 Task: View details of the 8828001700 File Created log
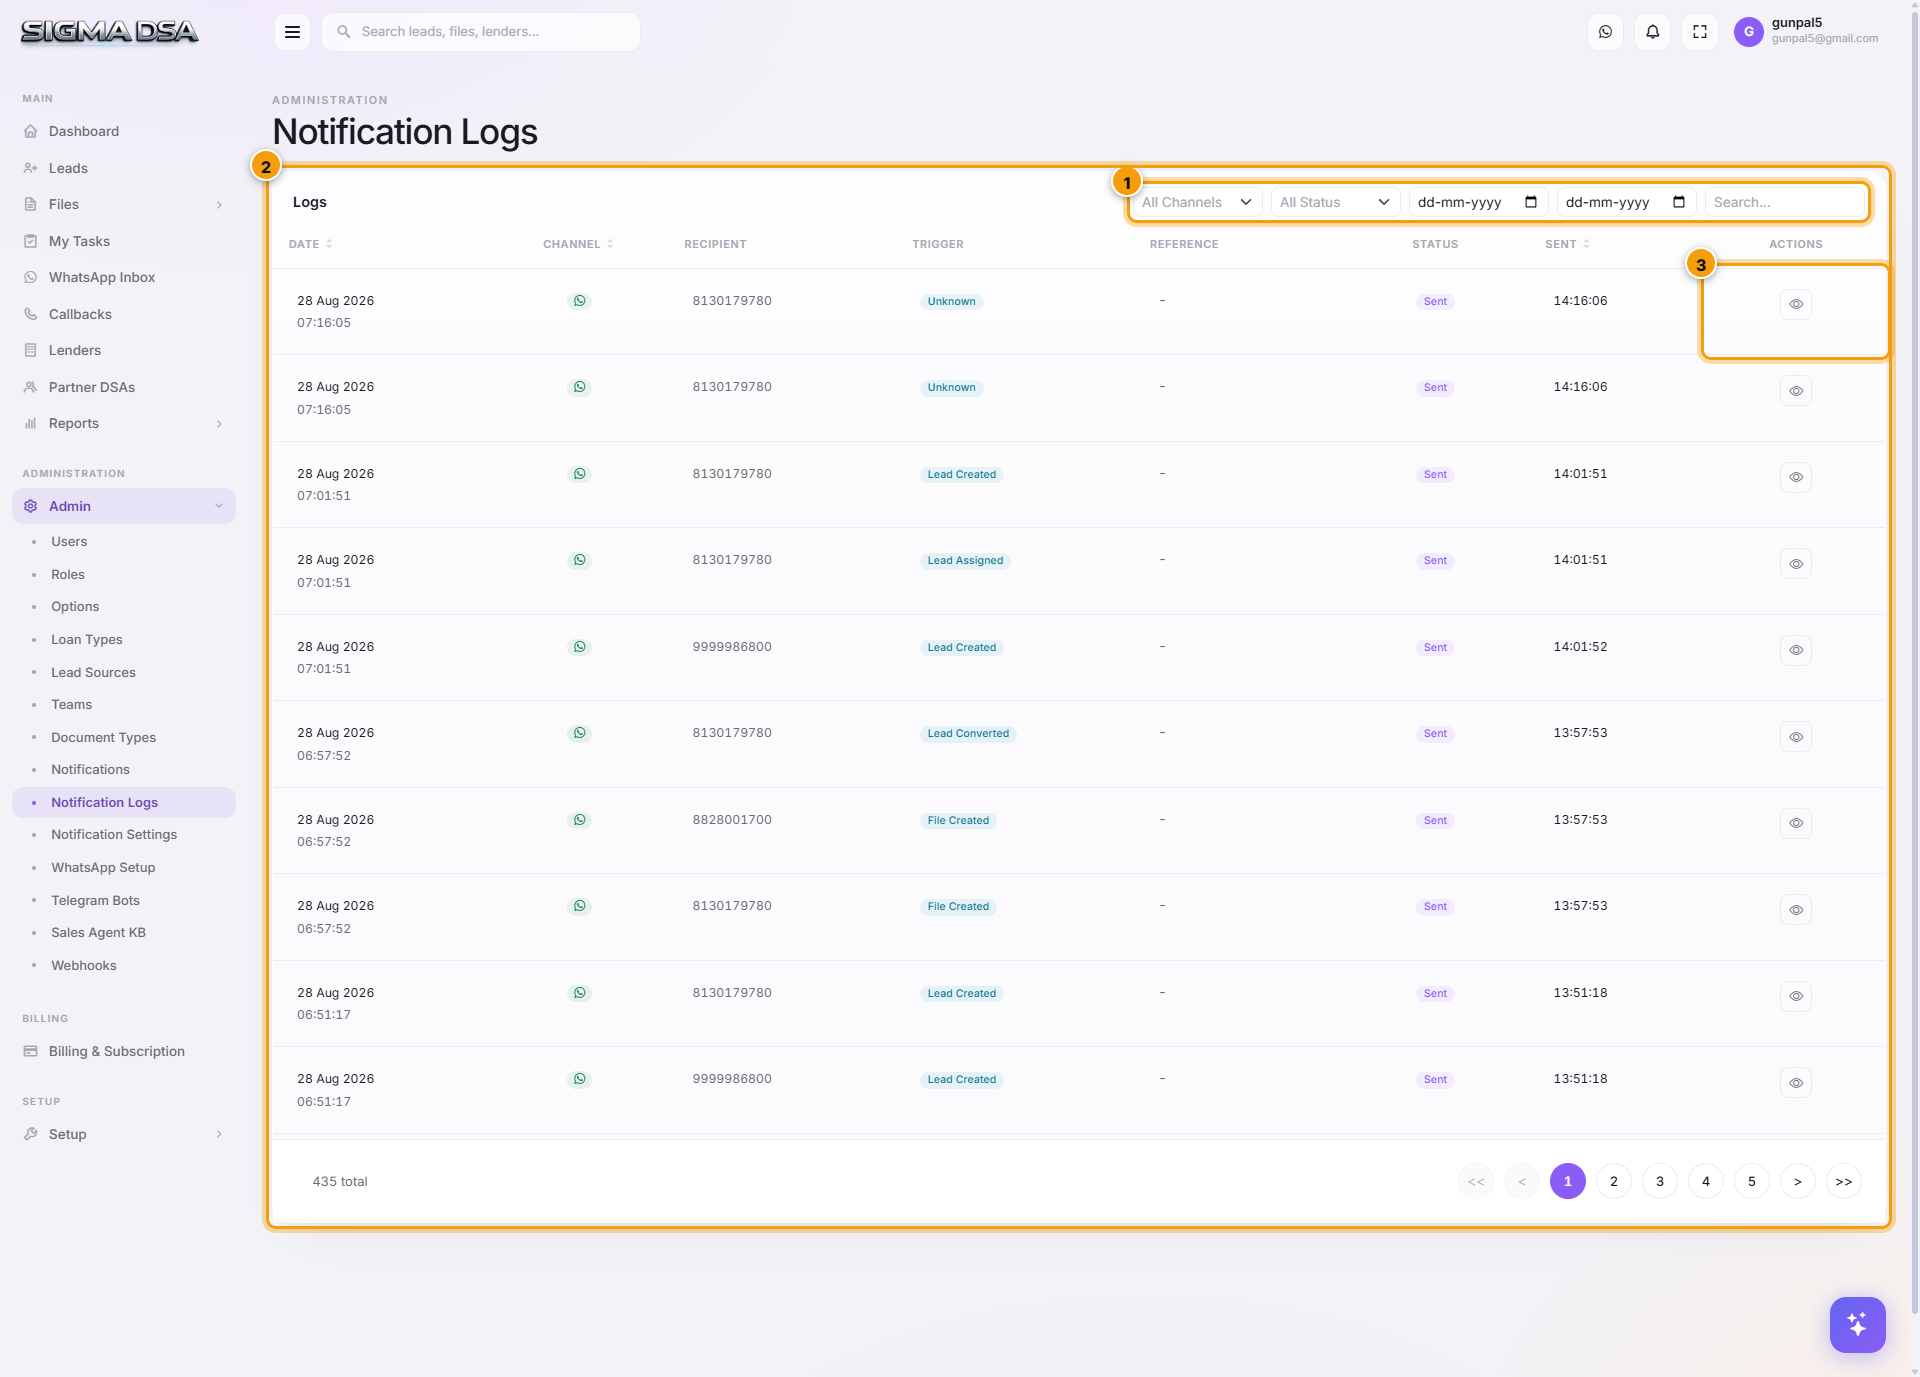[1795, 823]
